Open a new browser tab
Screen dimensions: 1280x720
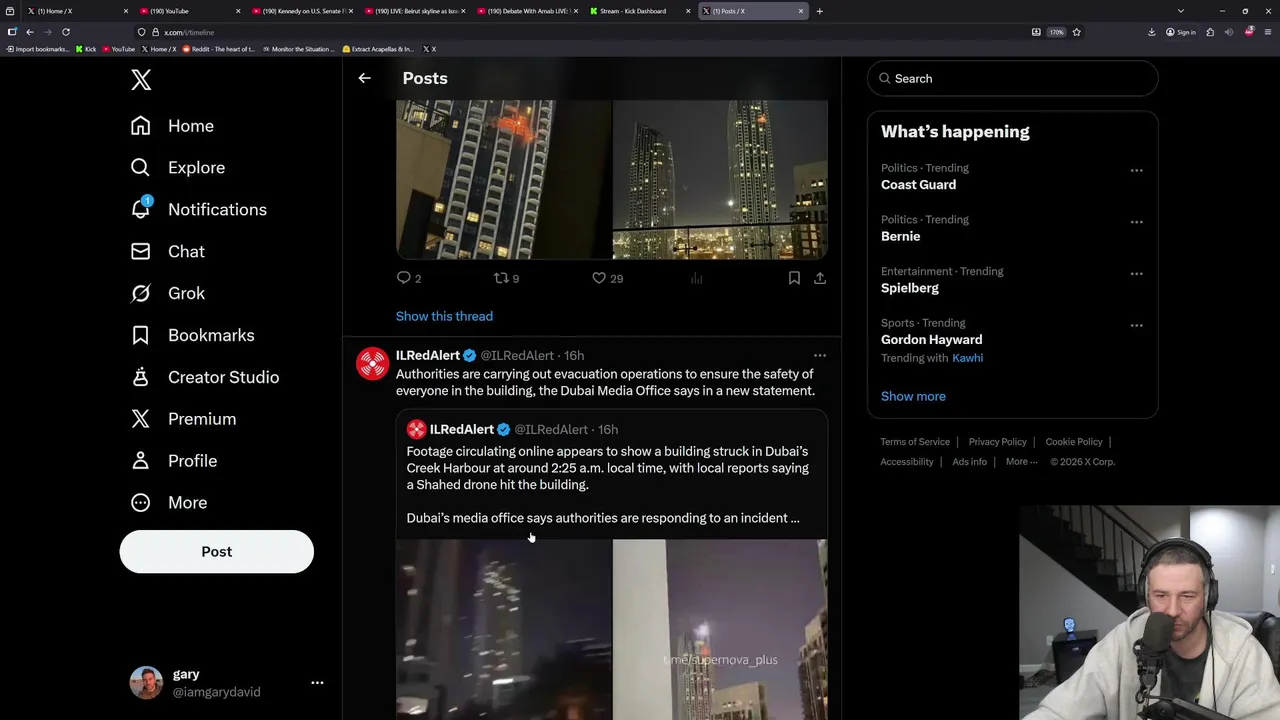819,11
